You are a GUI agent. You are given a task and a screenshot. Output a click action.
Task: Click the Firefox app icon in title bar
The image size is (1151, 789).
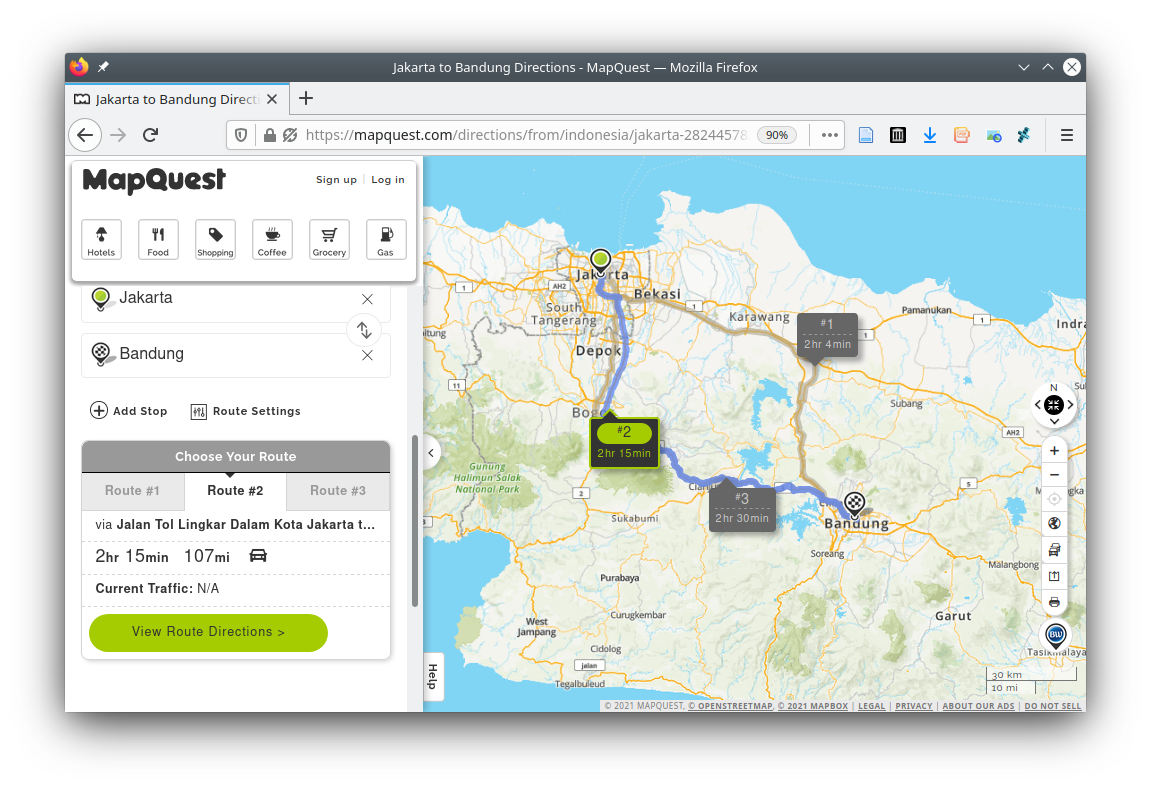[x=79, y=67]
